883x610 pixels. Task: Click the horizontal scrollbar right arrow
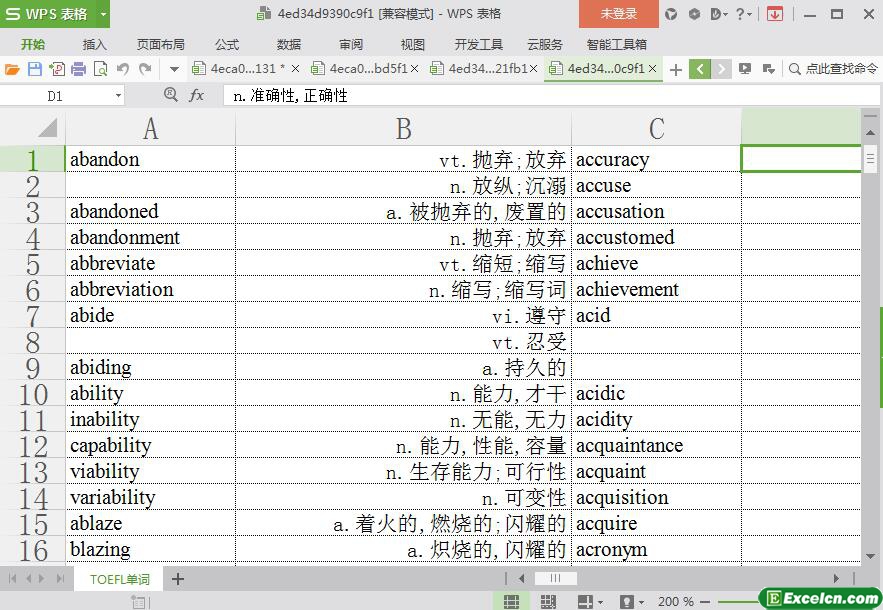coord(836,578)
